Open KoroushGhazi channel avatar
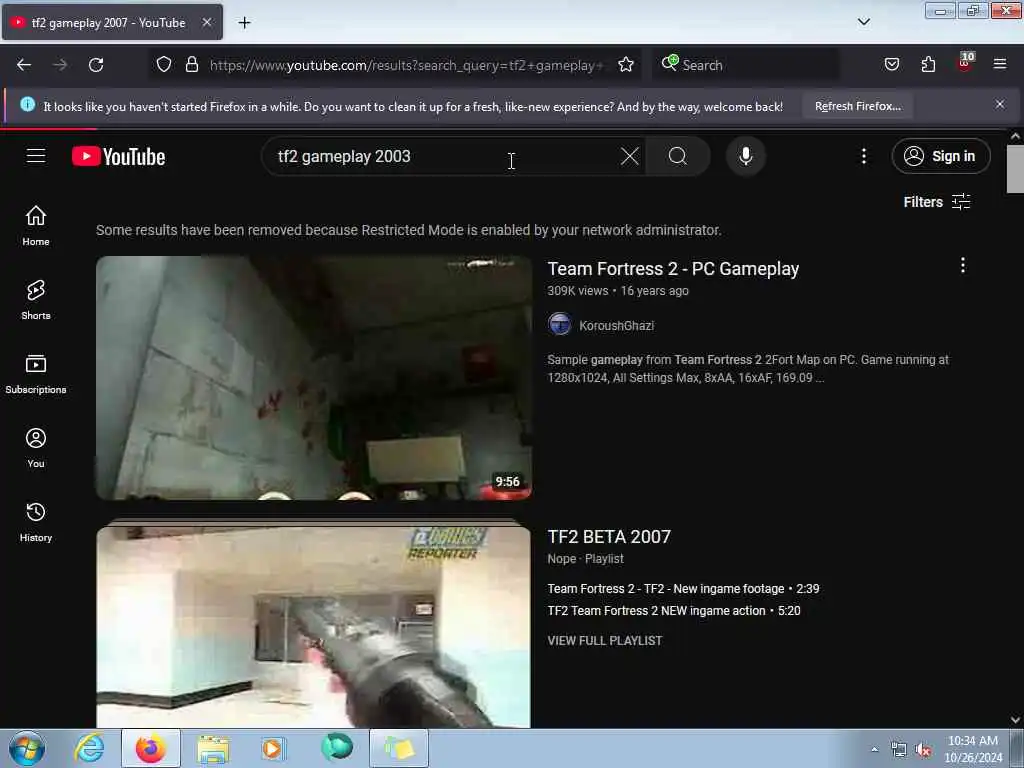The image size is (1024, 768). (x=560, y=325)
